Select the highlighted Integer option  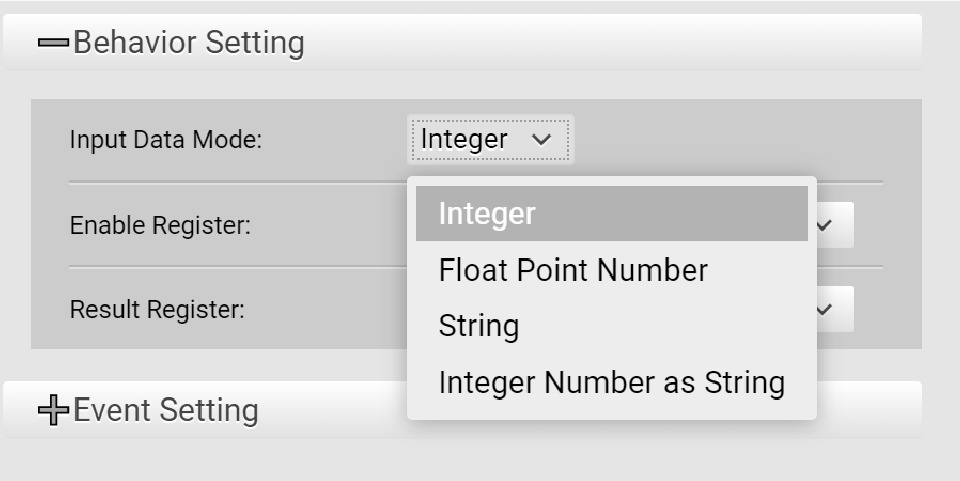pos(611,214)
